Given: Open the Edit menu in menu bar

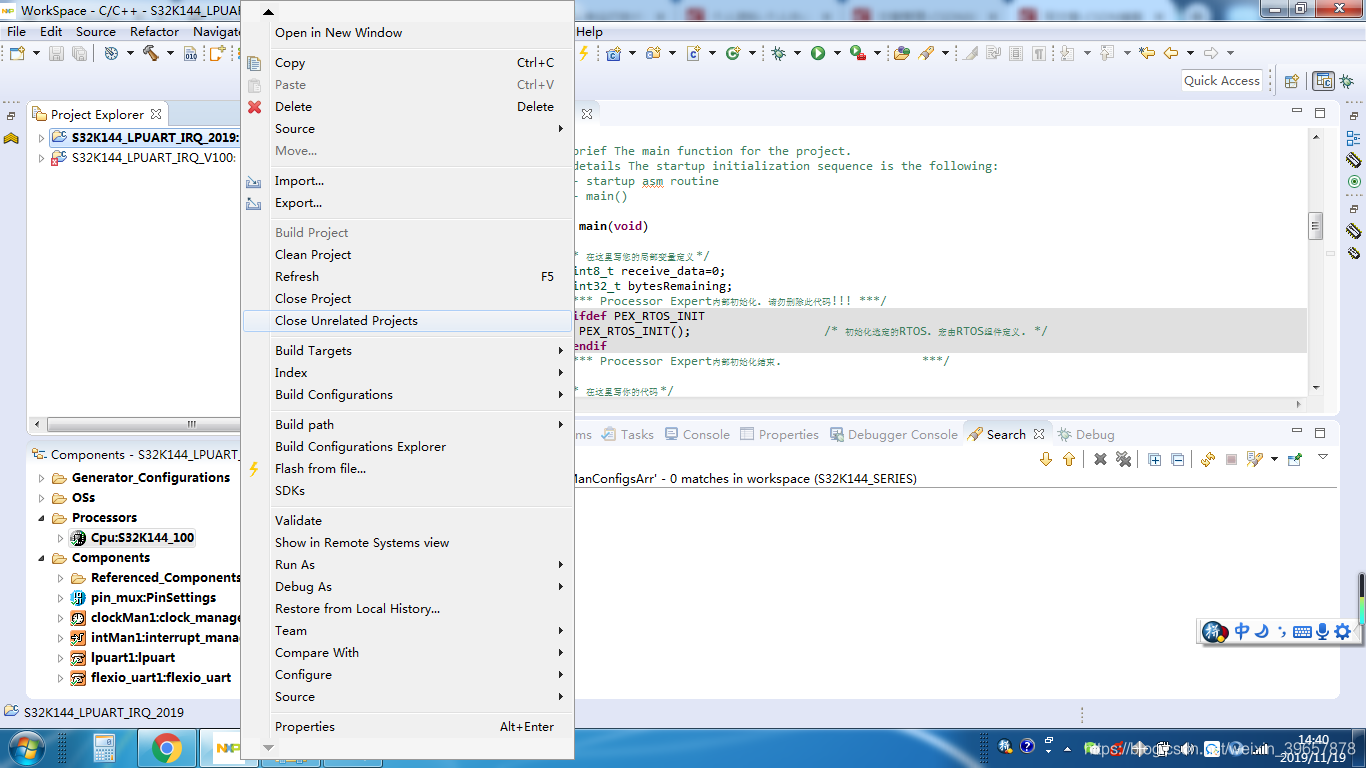Looking at the screenshot, I should click(x=51, y=31).
